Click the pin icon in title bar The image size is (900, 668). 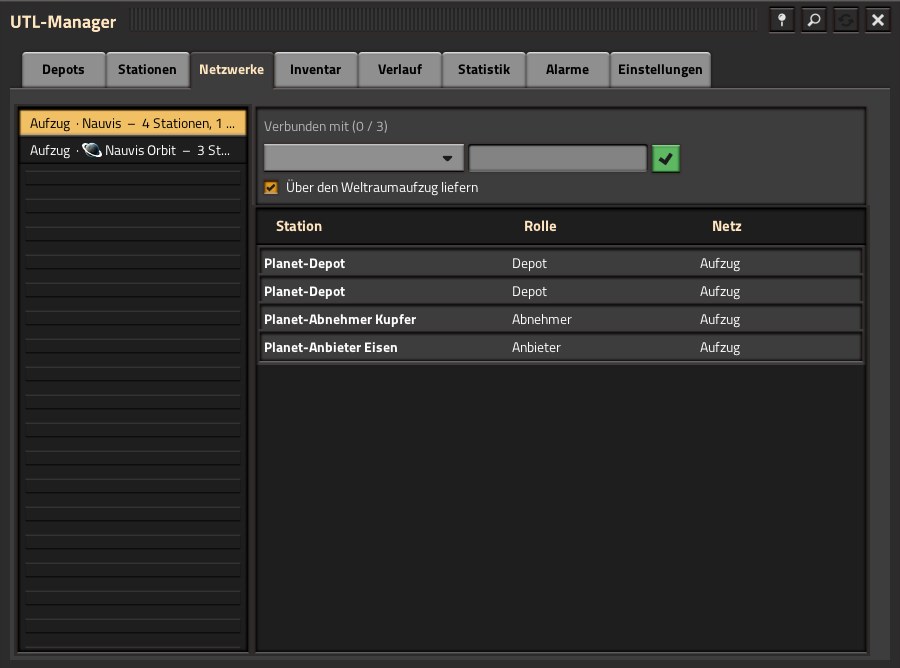[x=782, y=20]
